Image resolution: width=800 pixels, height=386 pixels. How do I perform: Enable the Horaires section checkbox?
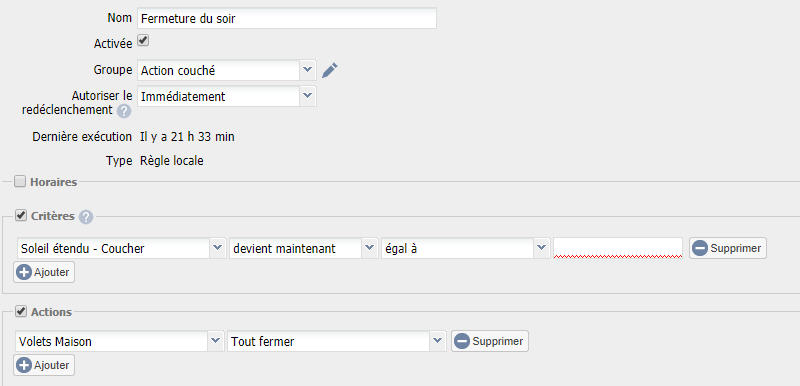click(20, 182)
